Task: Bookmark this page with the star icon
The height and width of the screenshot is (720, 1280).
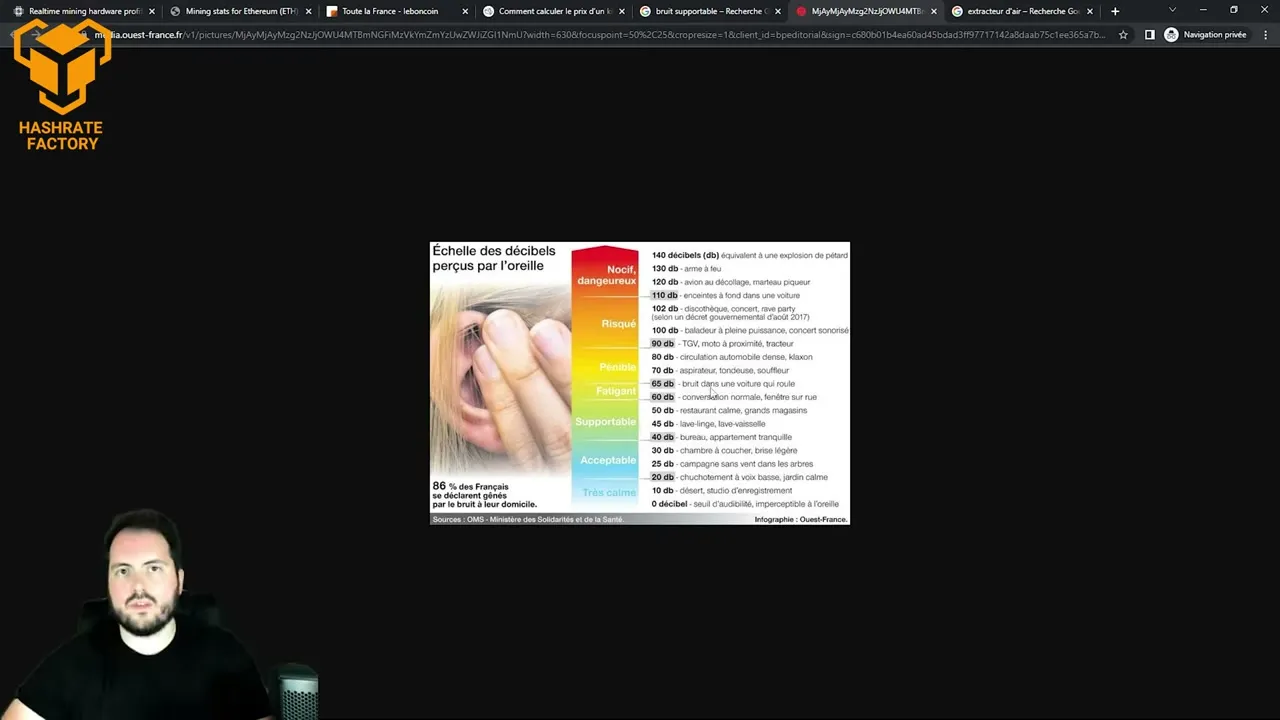Action: pyautogui.click(x=1123, y=35)
